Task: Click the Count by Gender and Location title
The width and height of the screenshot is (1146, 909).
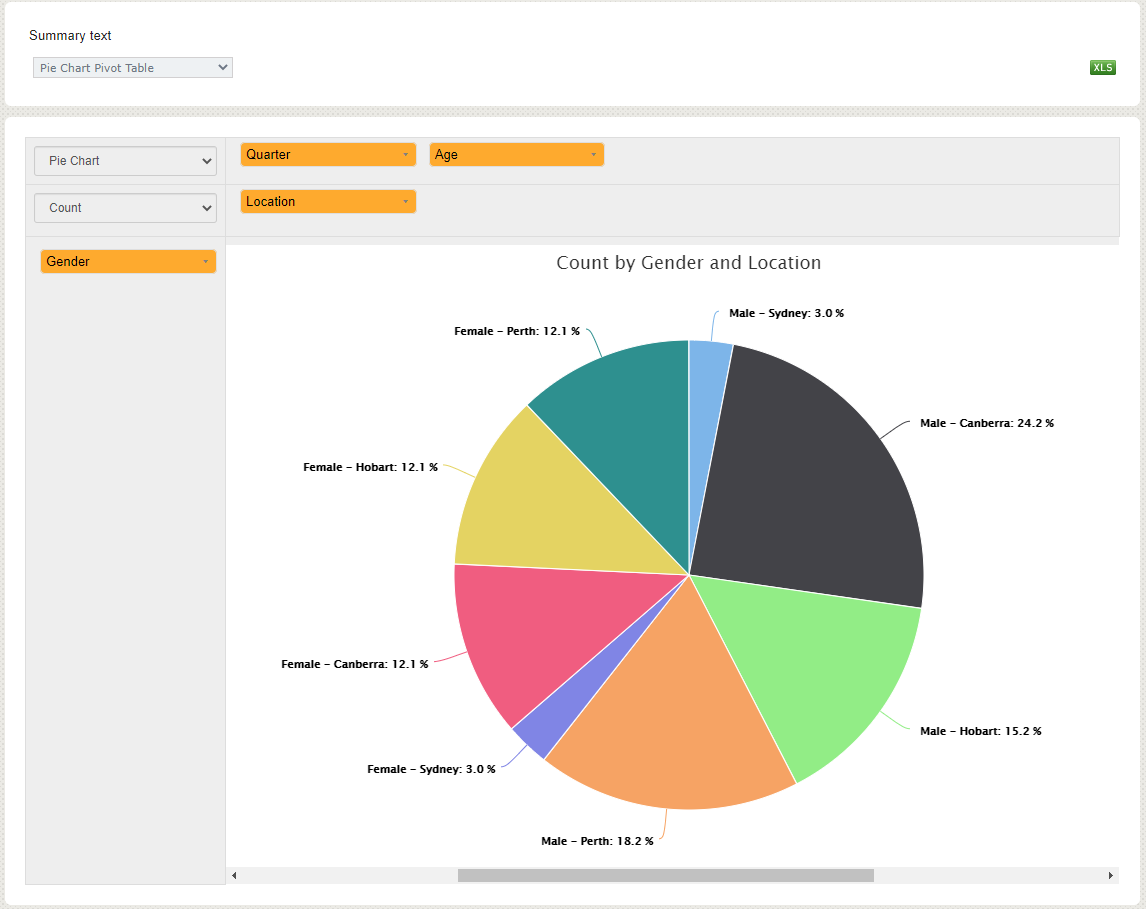Action: pos(688,262)
